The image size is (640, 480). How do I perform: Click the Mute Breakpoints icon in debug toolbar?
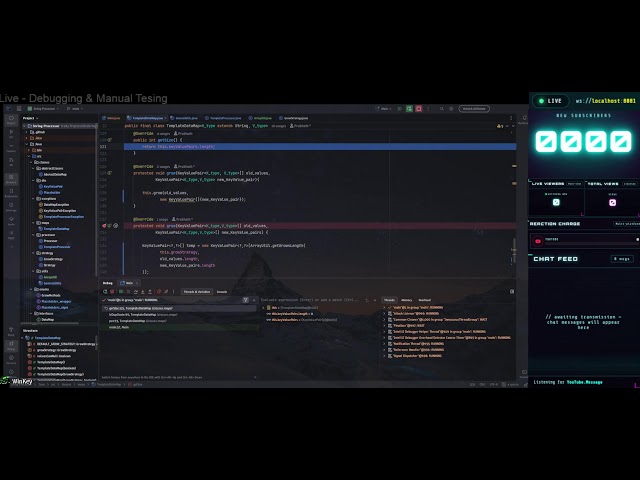[166, 291]
